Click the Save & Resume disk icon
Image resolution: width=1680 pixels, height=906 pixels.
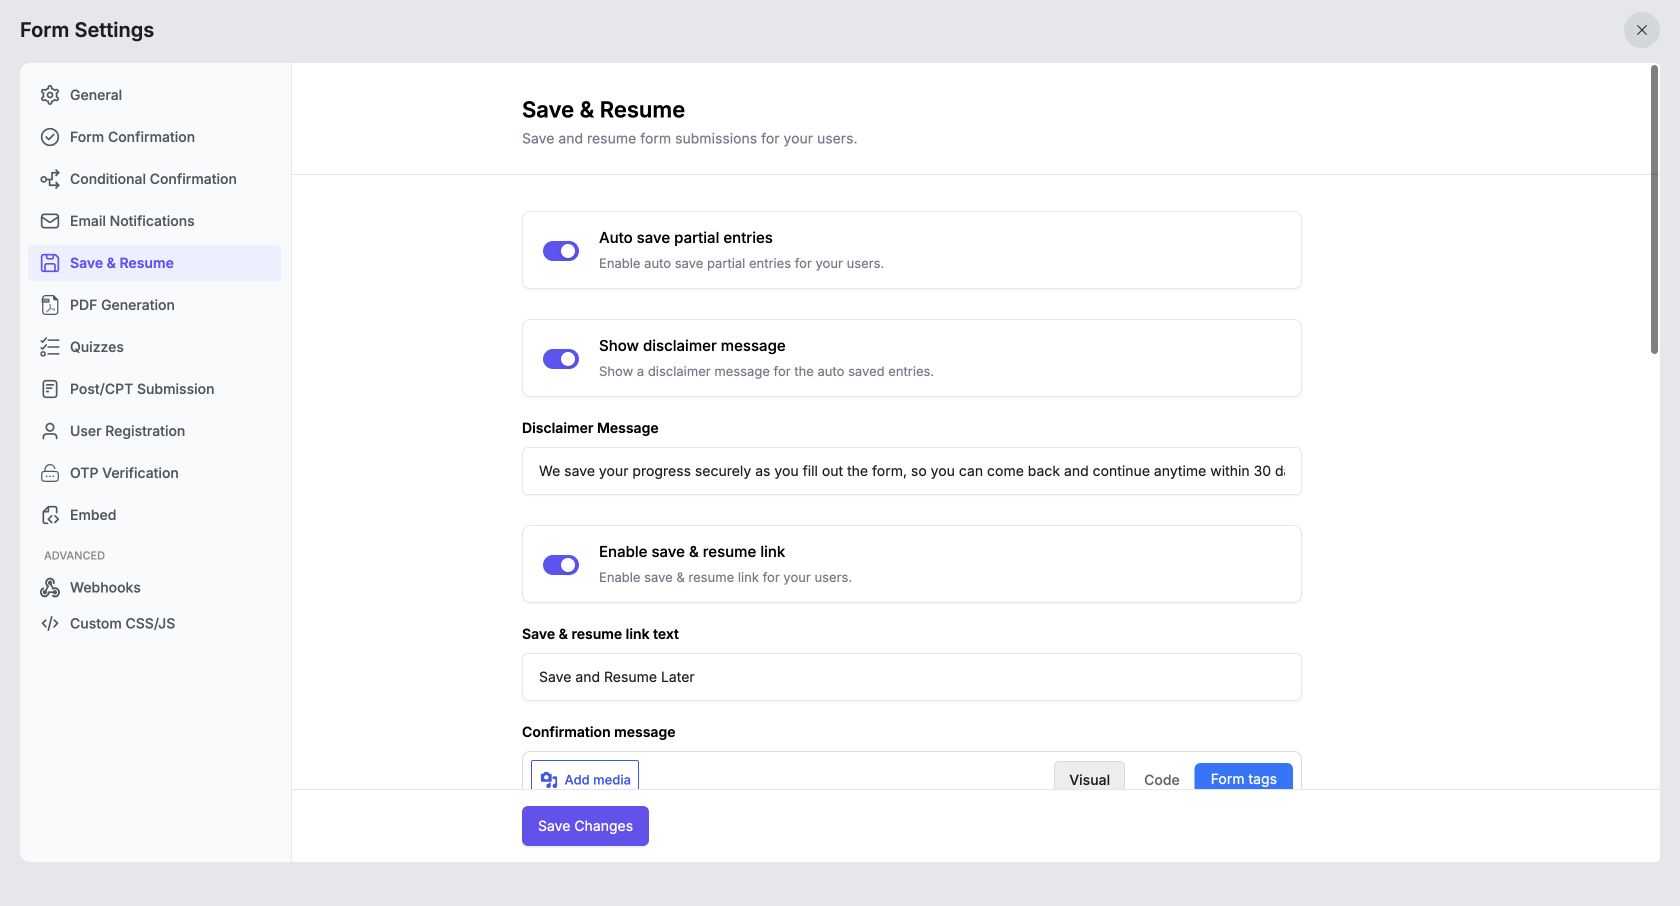click(x=50, y=263)
